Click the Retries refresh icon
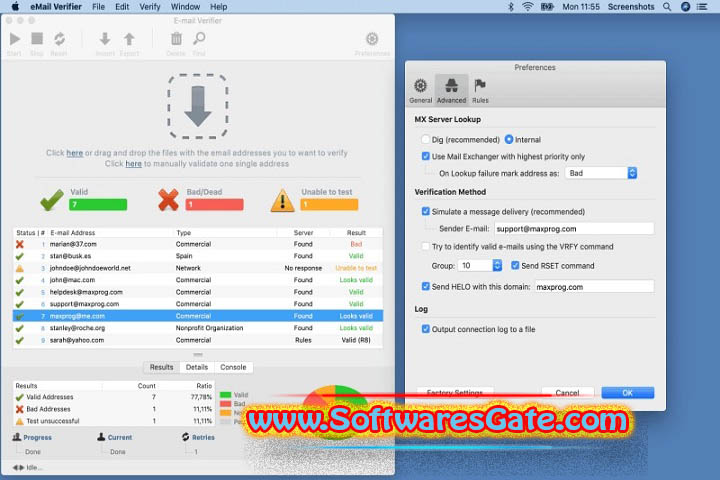This screenshot has height=480, width=720. [186, 437]
